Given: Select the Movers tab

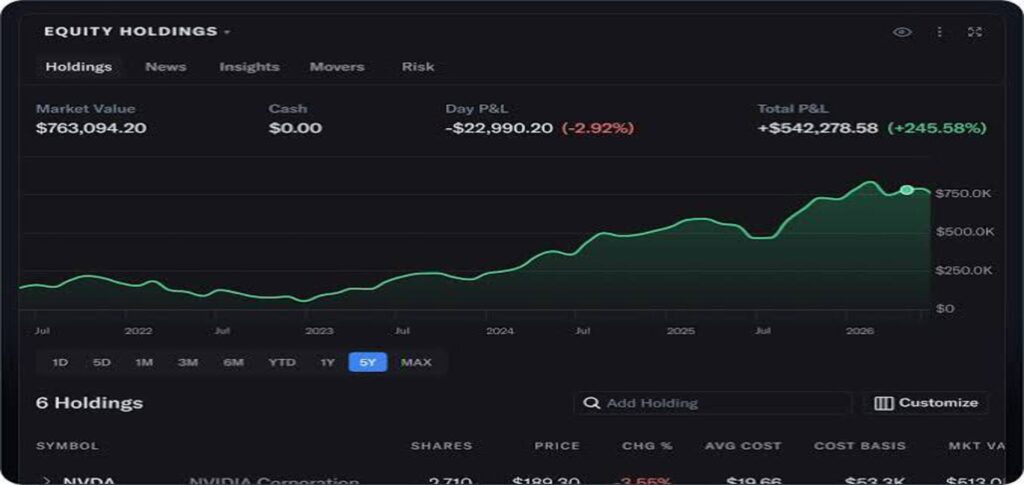Looking at the screenshot, I should 337,67.
